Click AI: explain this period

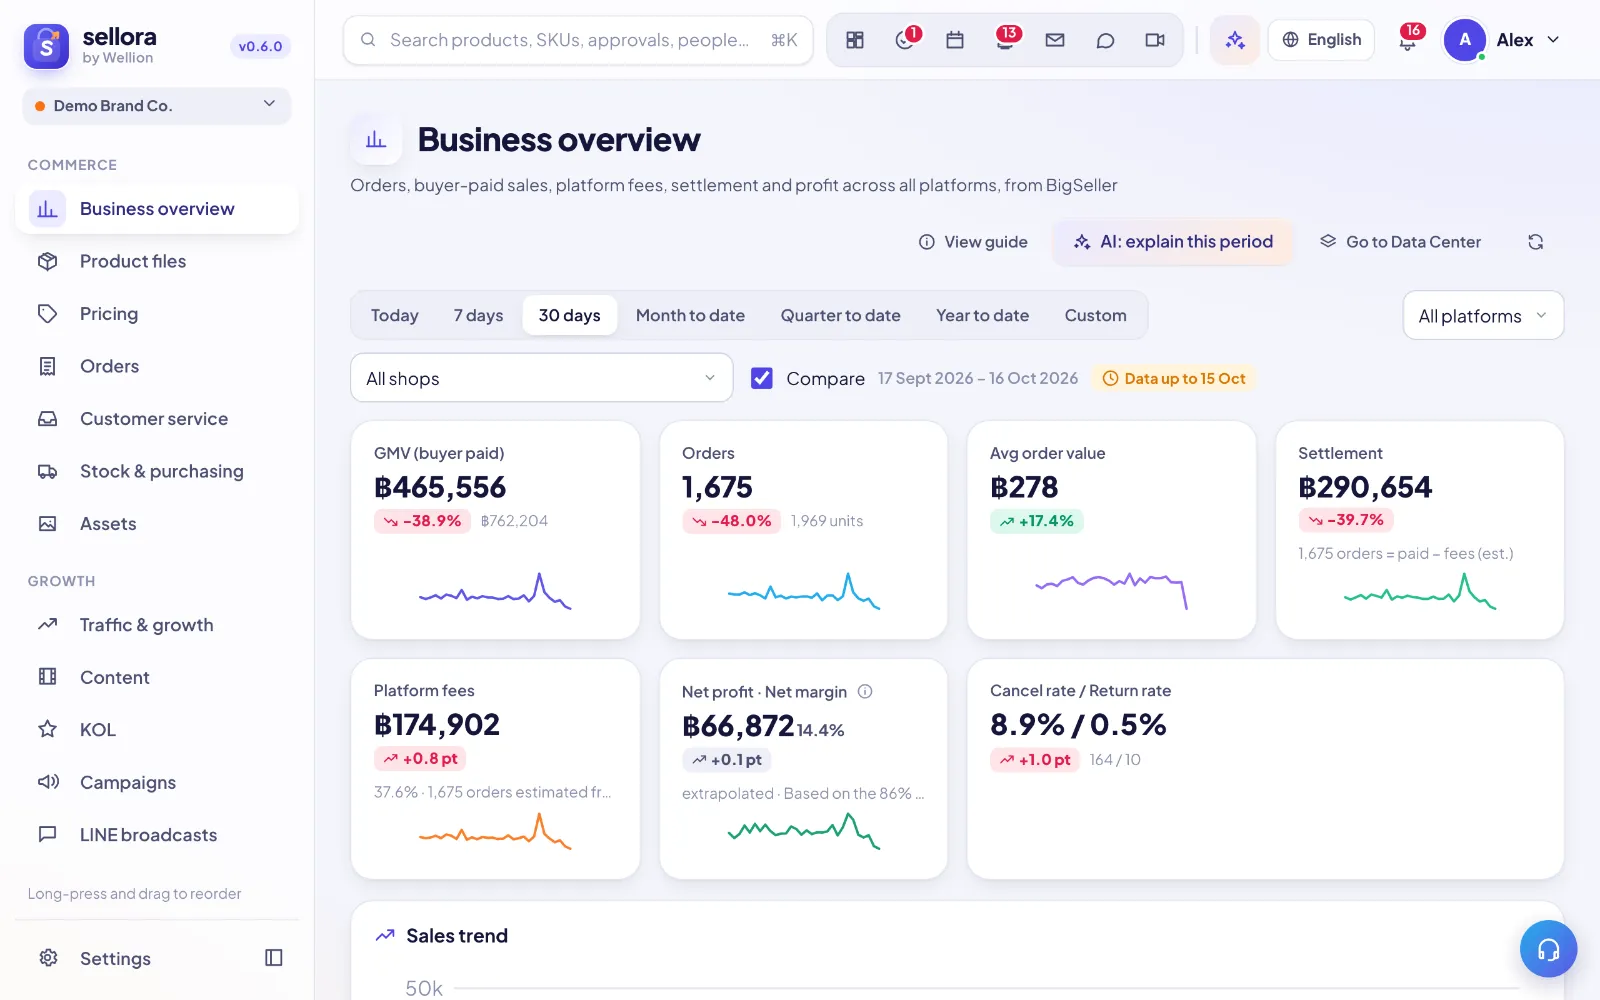click(1173, 242)
